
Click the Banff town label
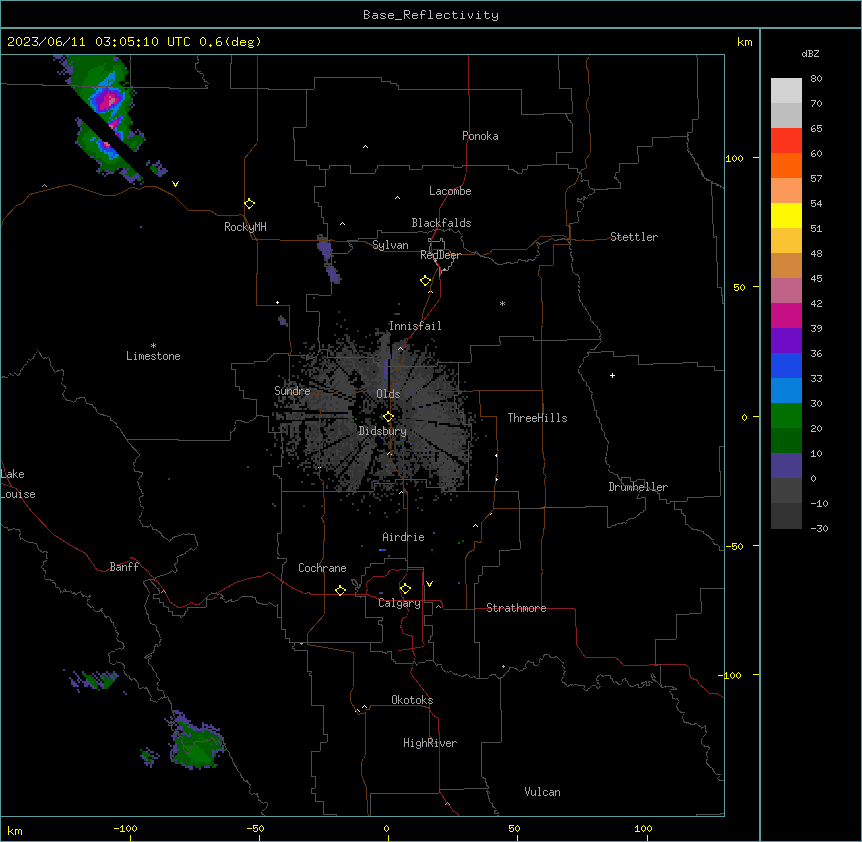coord(124,567)
